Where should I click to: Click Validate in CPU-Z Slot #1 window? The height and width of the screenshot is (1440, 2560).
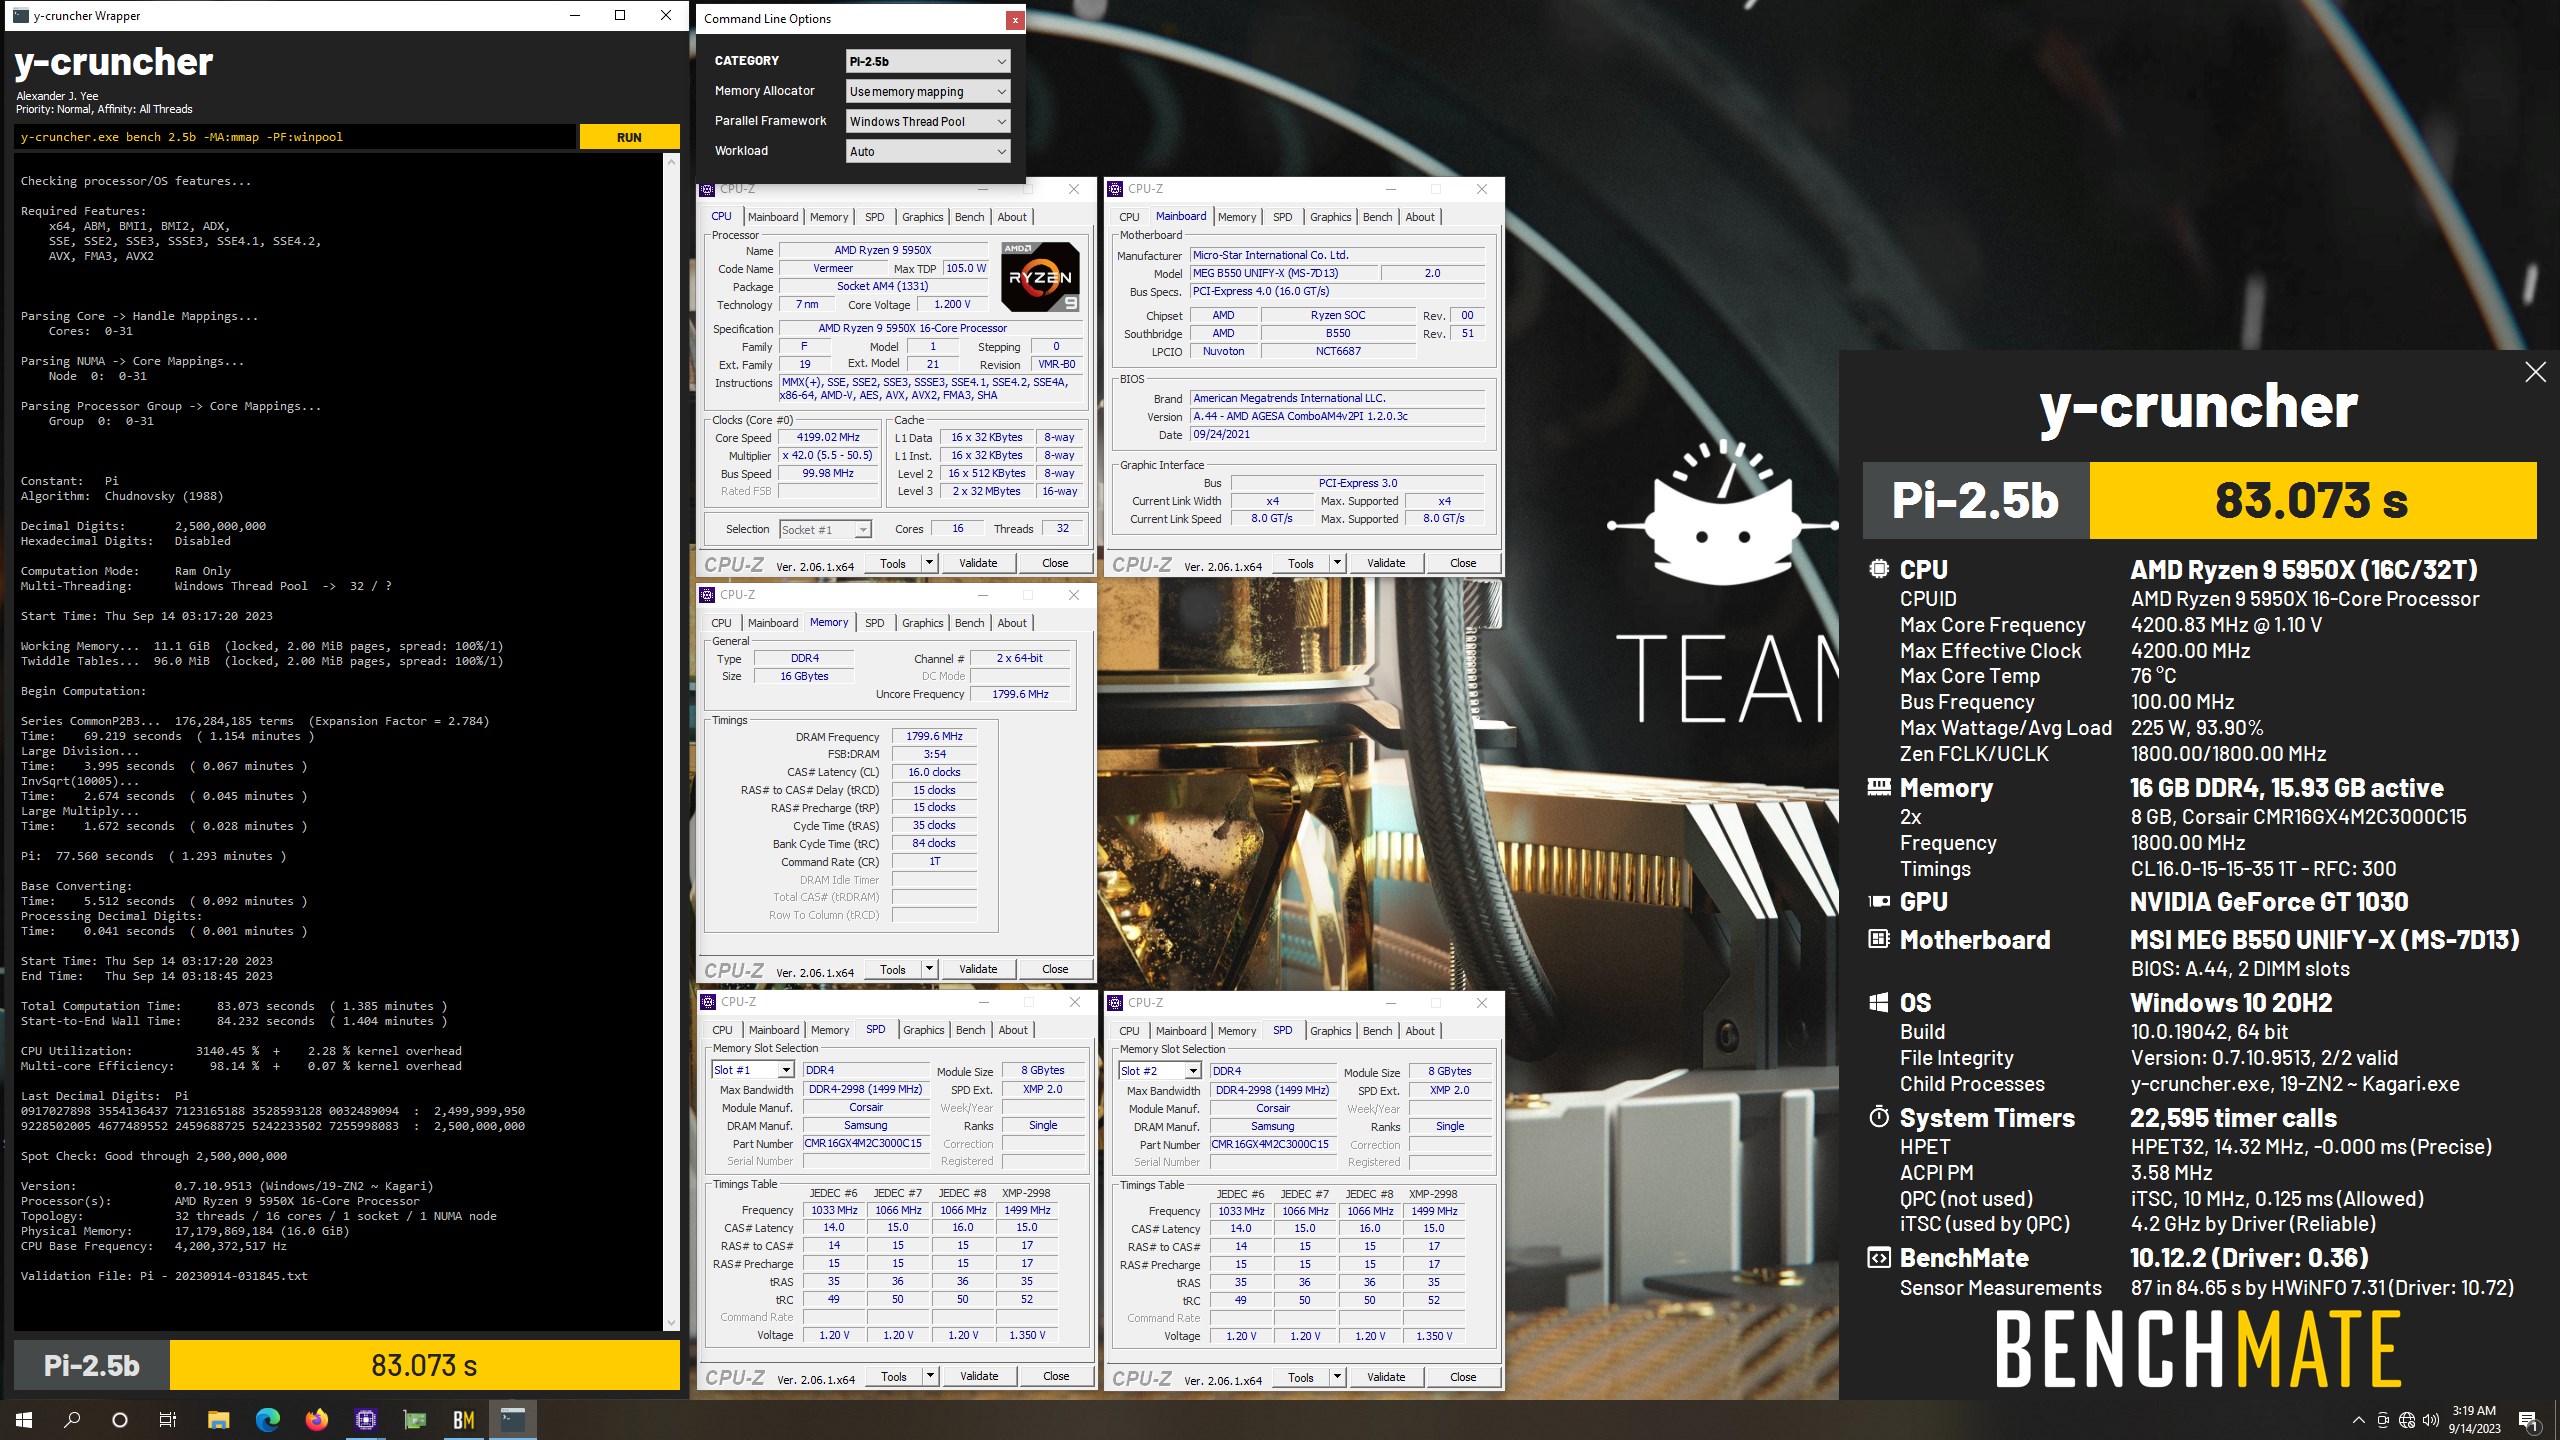pyautogui.click(x=979, y=1376)
